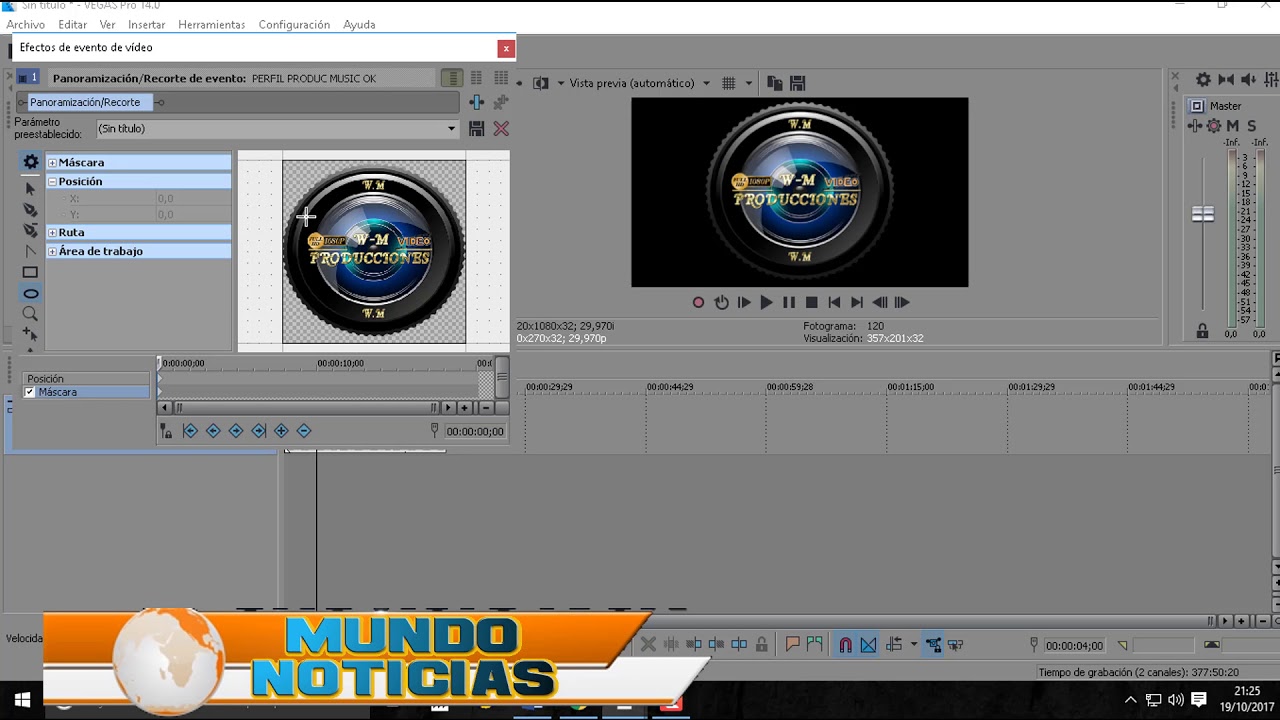Image resolution: width=1280 pixels, height=720 pixels.
Task: Open the mixer settings gear icon
Action: [x=1203, y=79]
